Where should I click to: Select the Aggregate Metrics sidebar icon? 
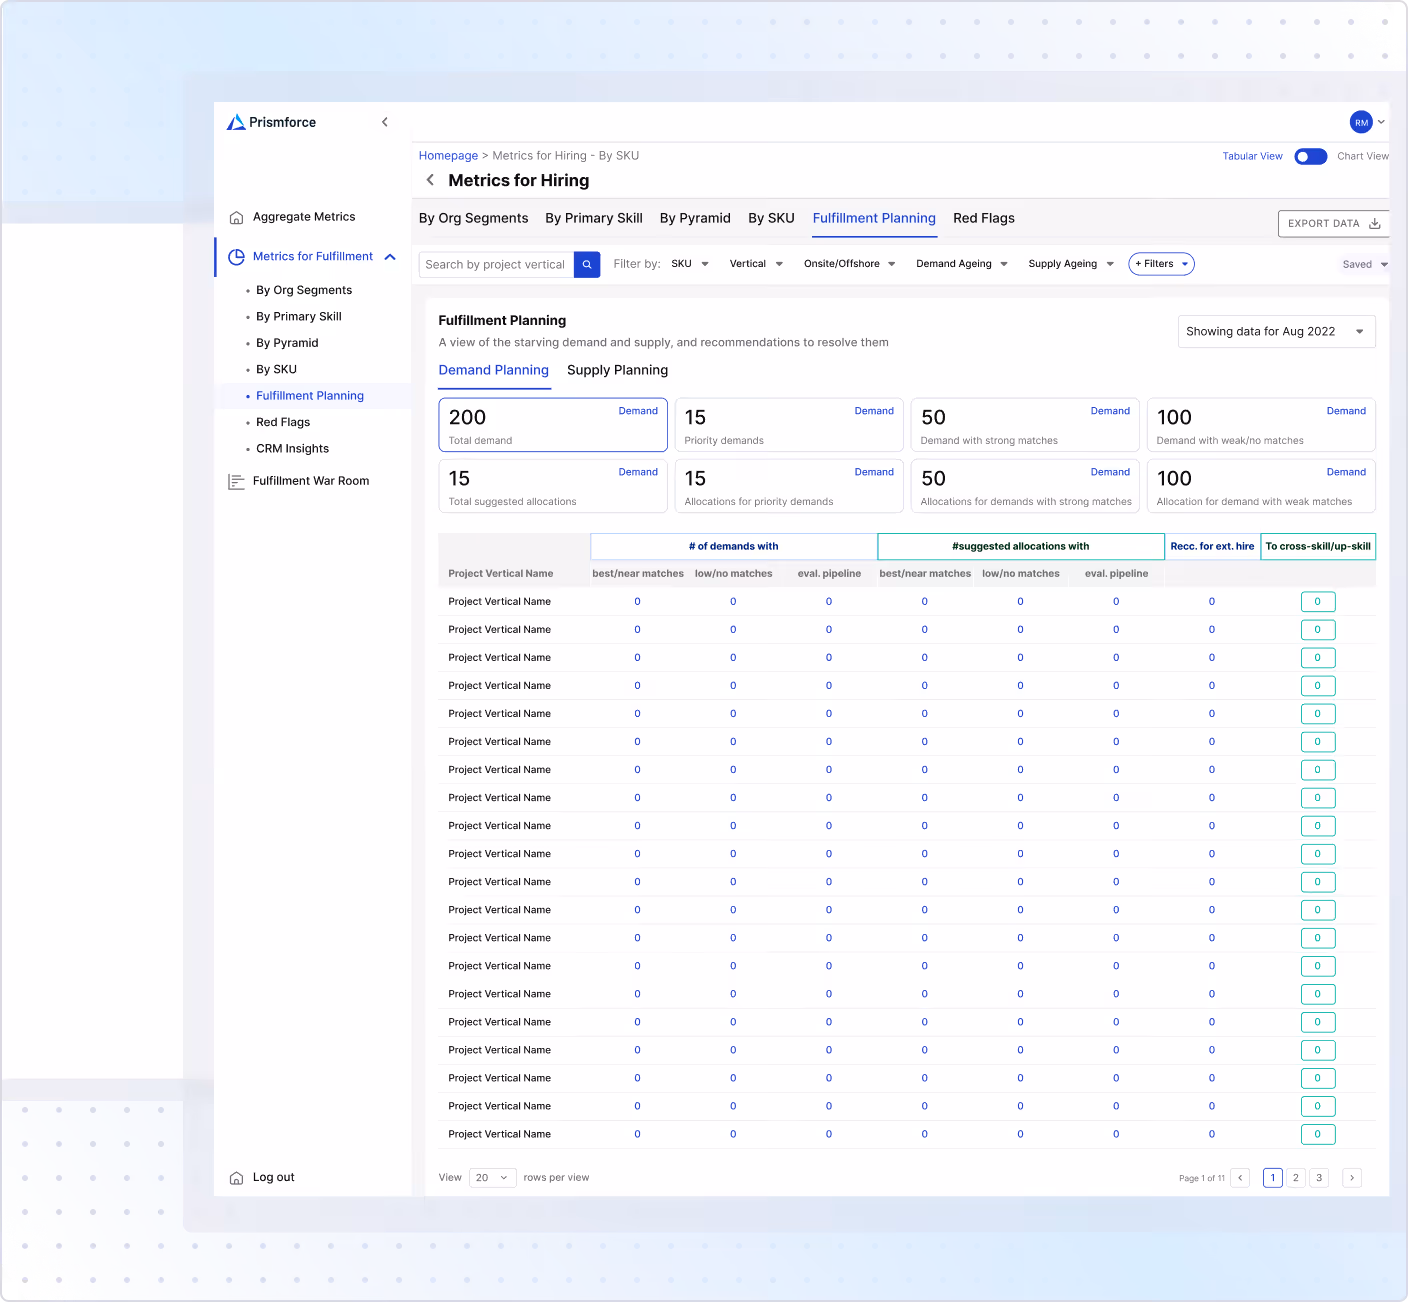pyautogui.click(x=236, y=217)
